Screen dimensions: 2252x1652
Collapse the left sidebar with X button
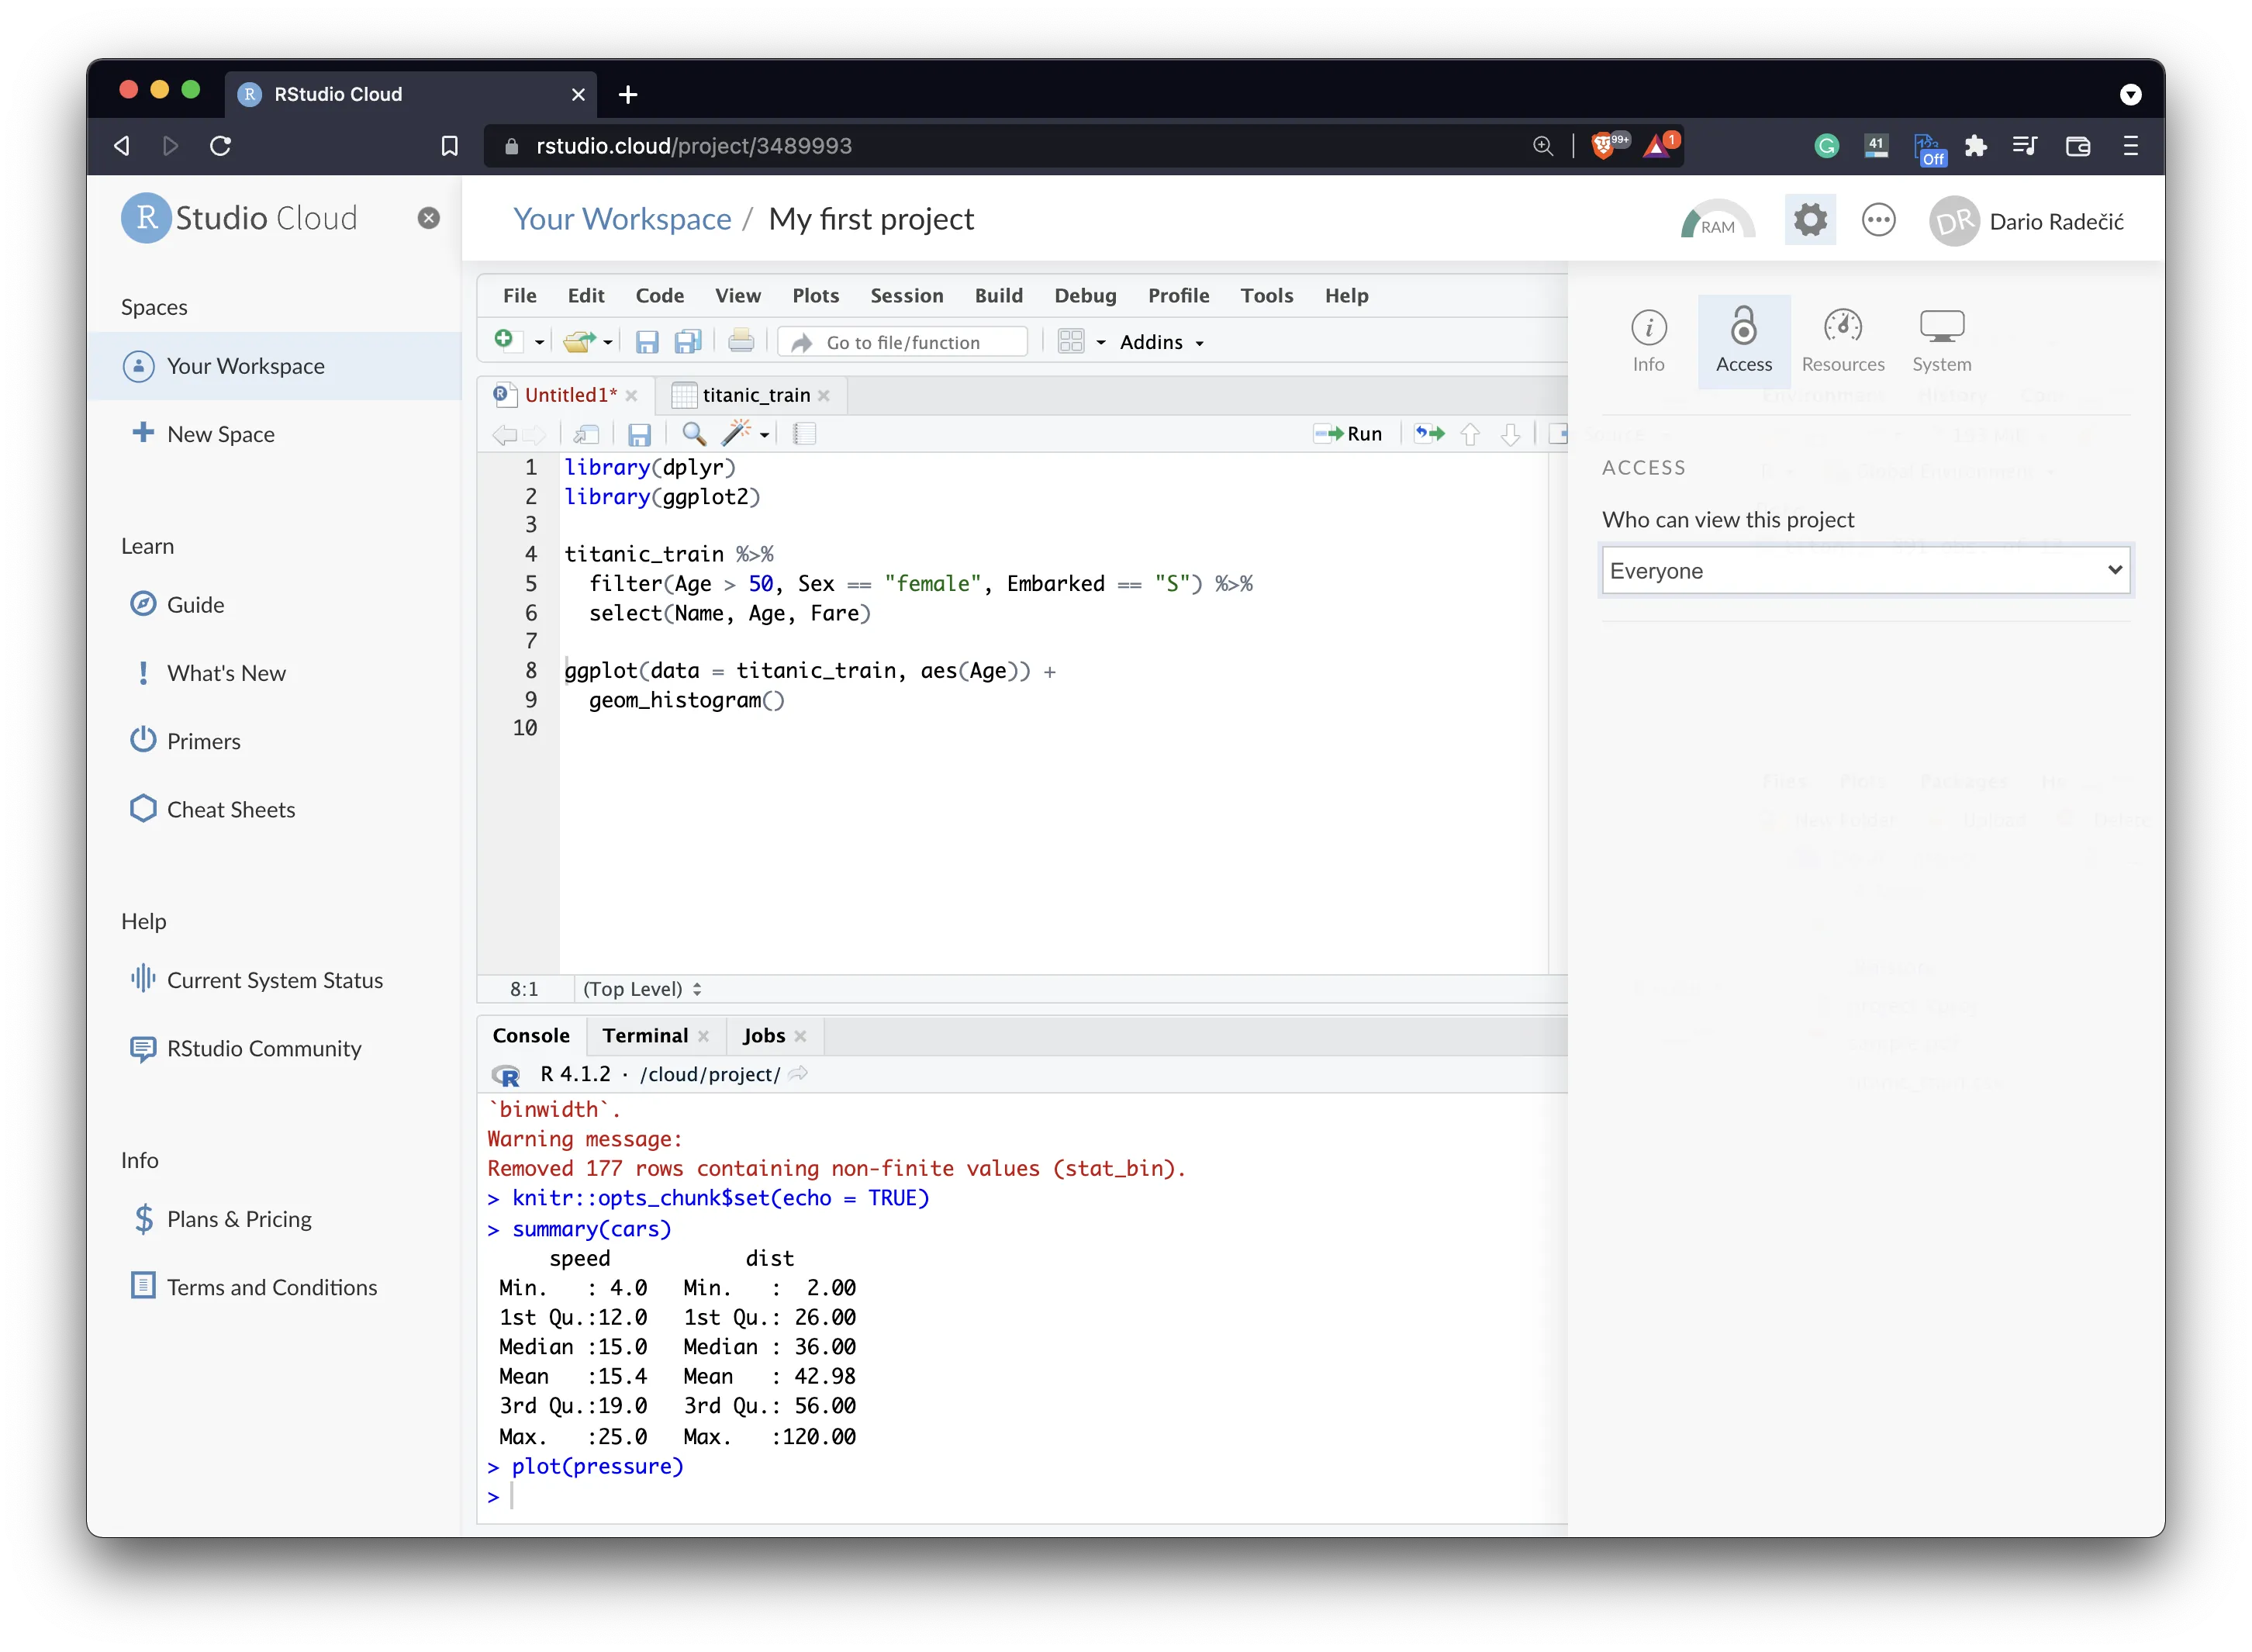(429, 218)
